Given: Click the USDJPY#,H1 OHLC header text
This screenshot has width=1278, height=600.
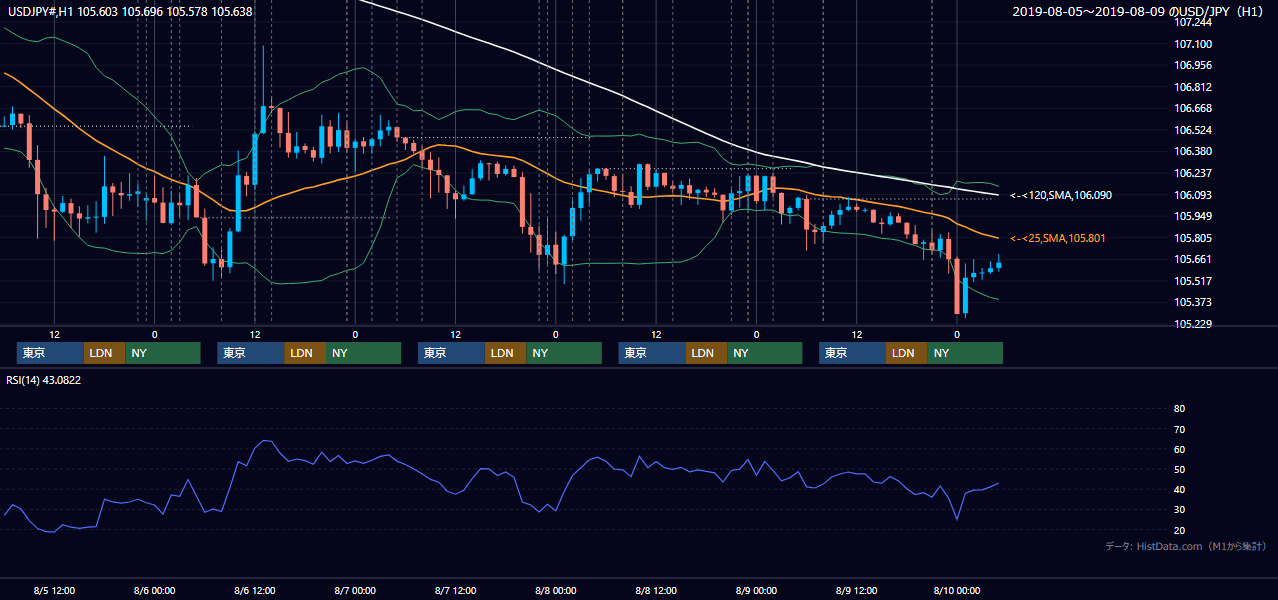Looking at the screenshot, I should coord(130,12).
